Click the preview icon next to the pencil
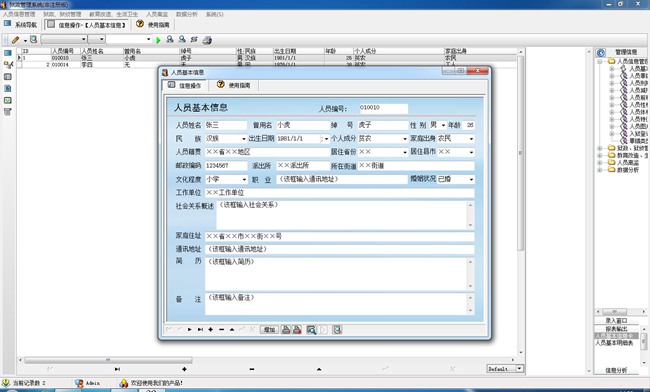The width and height of the screenshot is (650, 392). point(34,39)
